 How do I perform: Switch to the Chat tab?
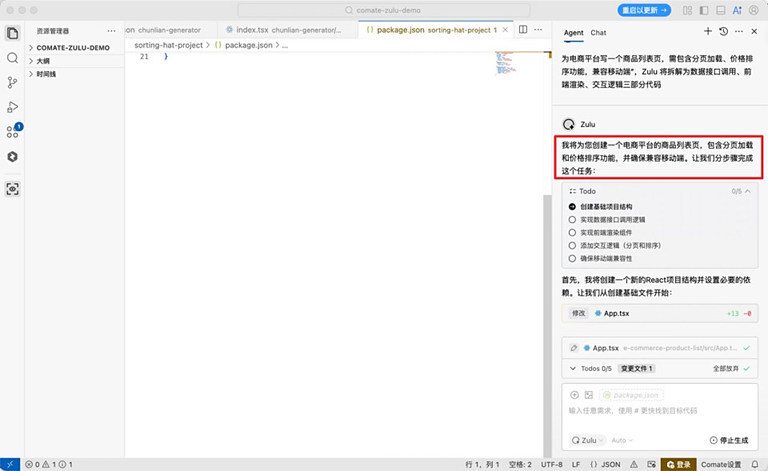pos(598,33)
